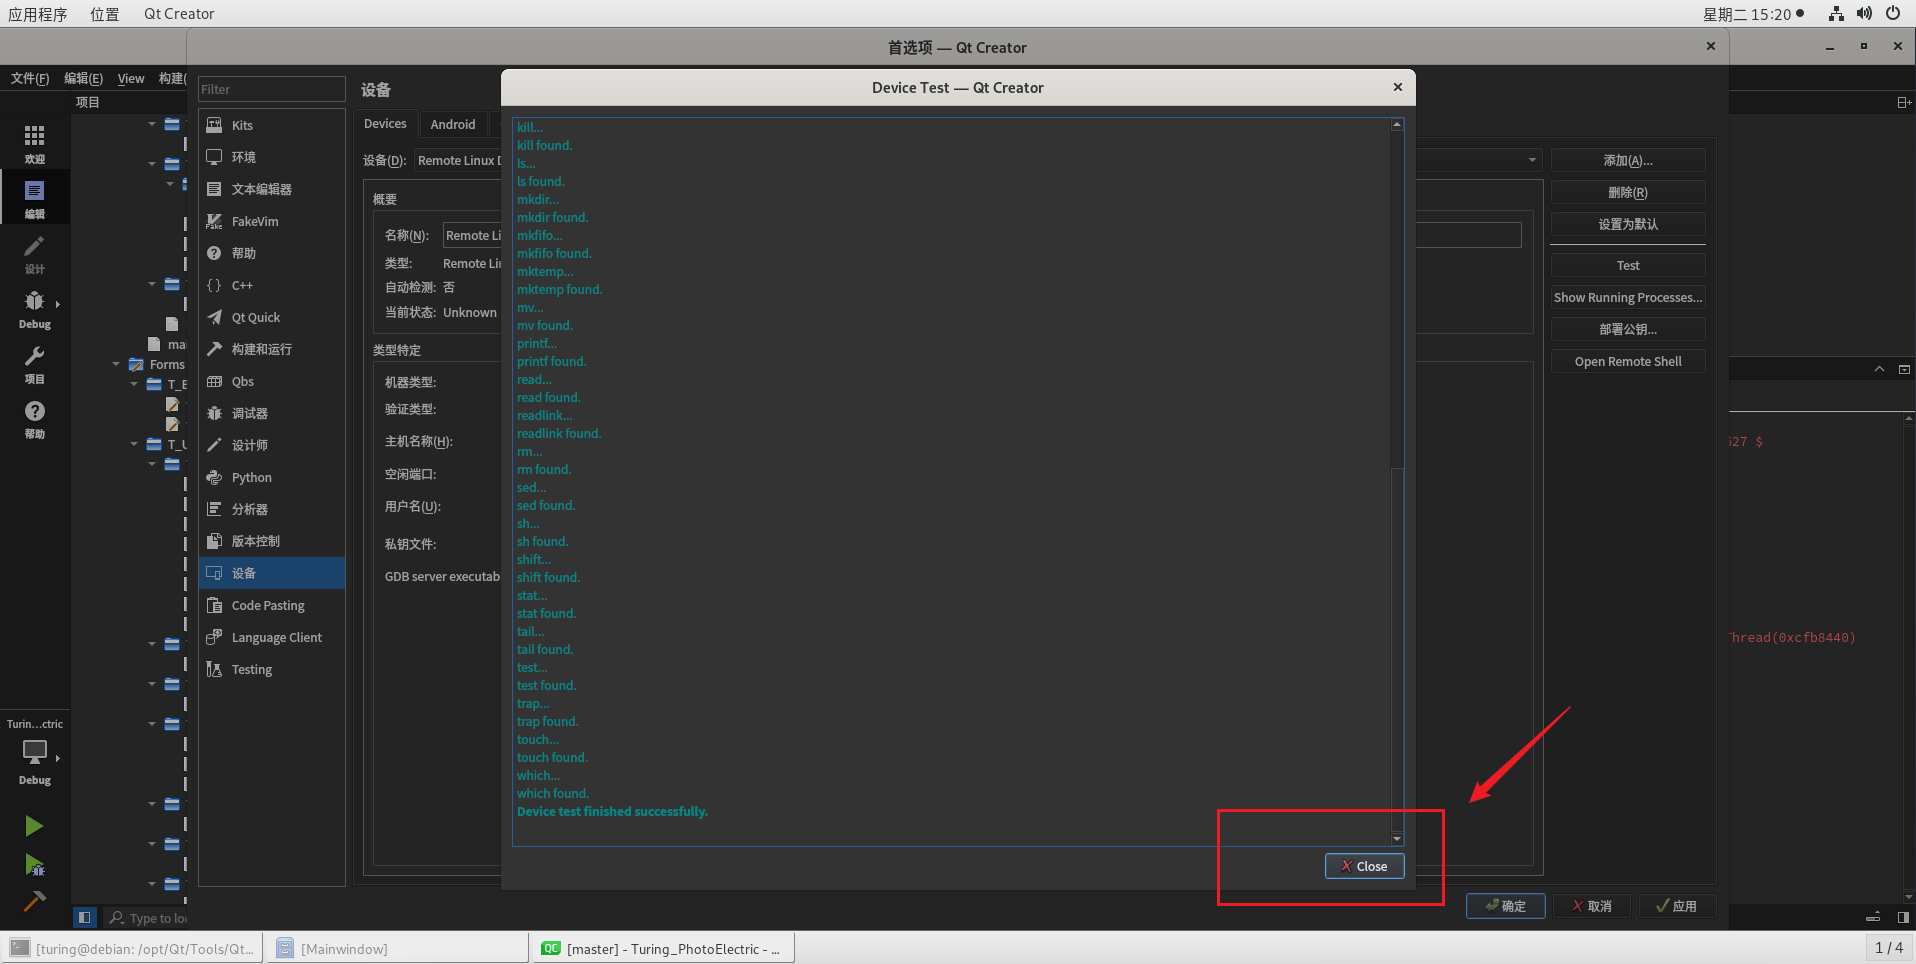Screen dimensions: 1916x964
Task: Open the 分析器 preferences category
Action: (x=272, y=509)
